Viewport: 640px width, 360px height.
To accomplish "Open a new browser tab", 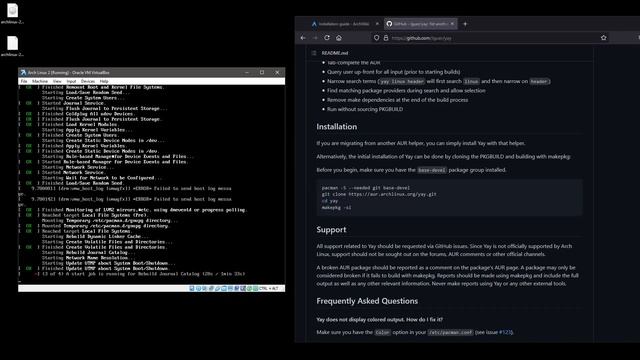I will 465,24.
